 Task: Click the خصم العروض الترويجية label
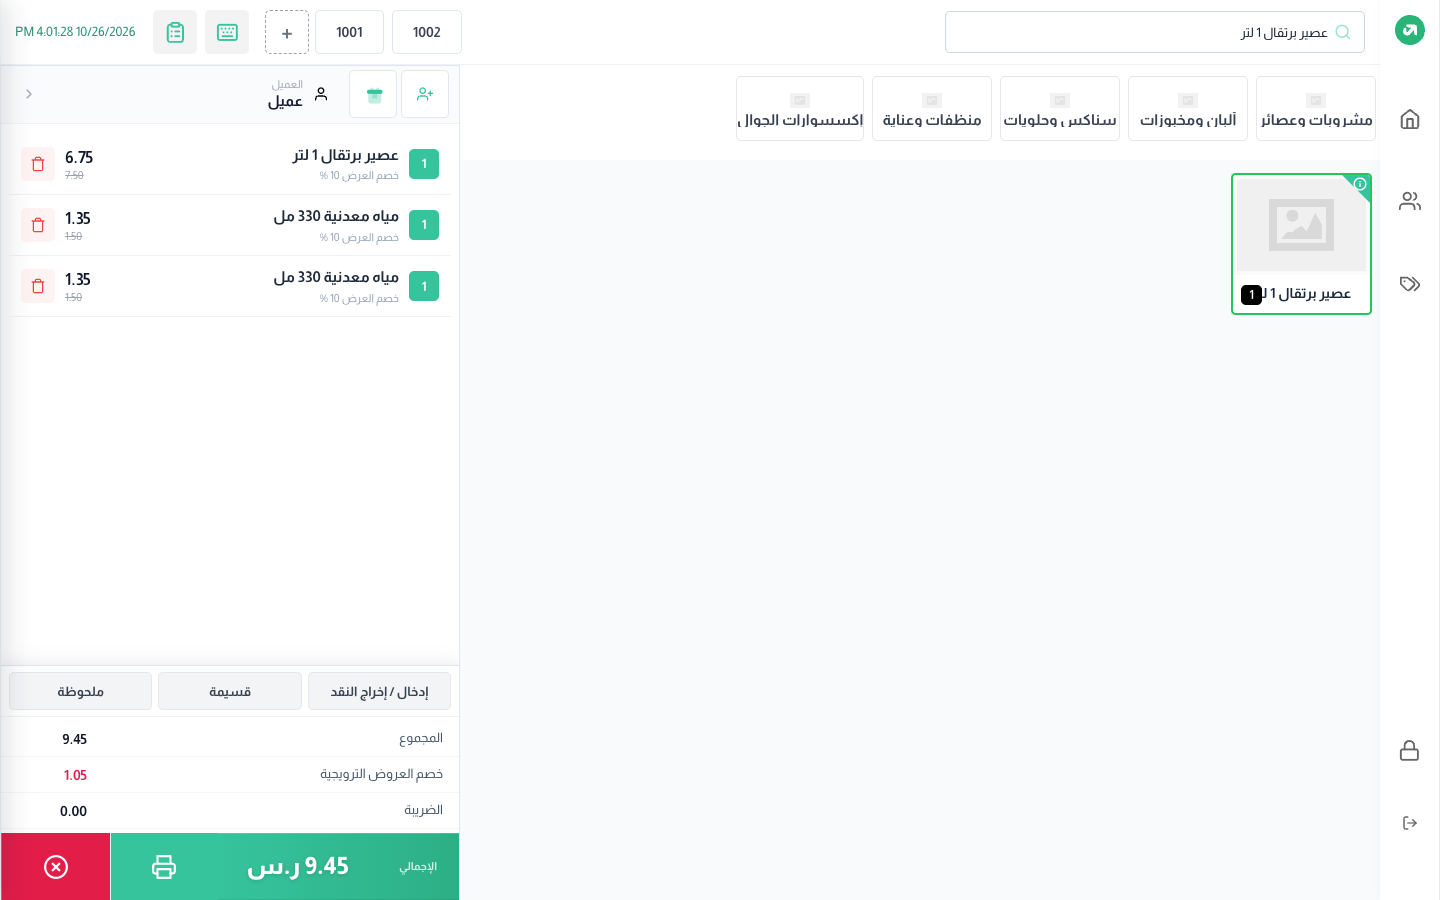381,774
